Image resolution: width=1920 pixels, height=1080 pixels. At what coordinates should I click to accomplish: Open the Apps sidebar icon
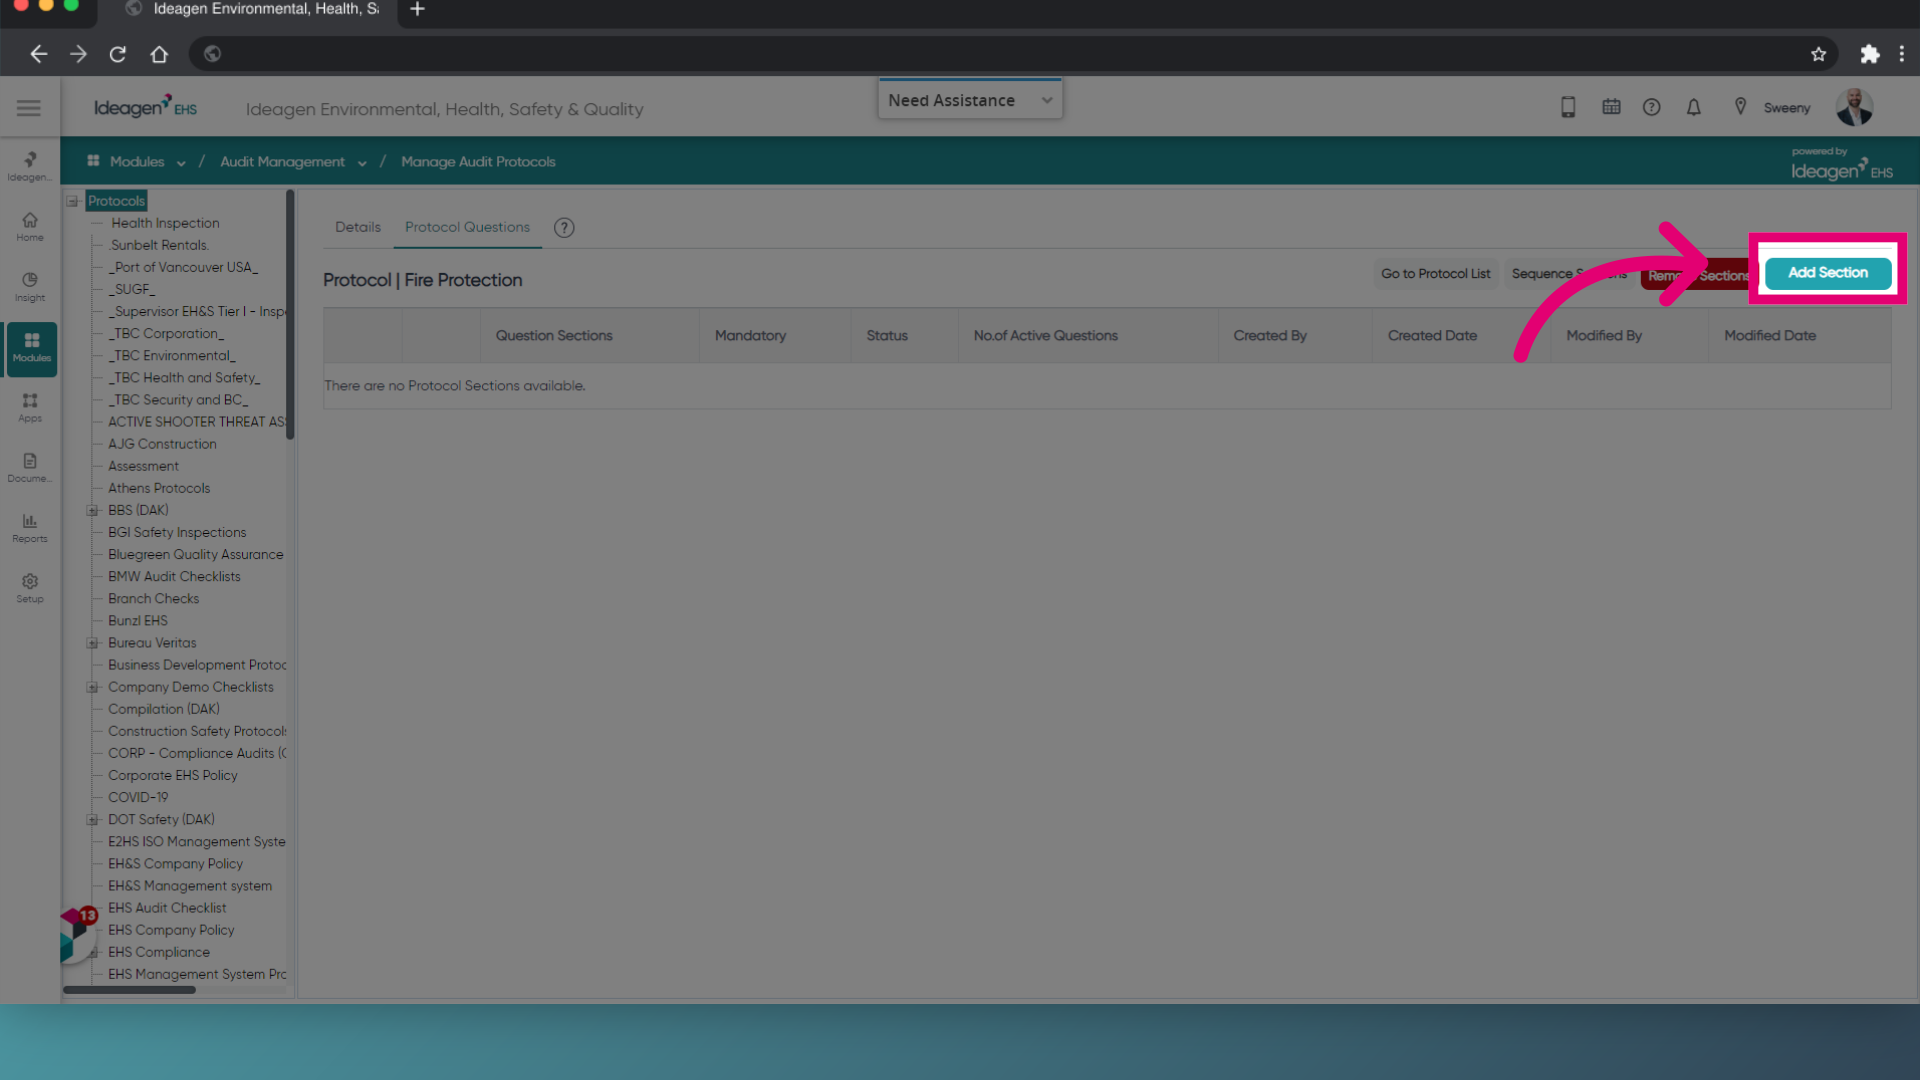coord(30,406)
